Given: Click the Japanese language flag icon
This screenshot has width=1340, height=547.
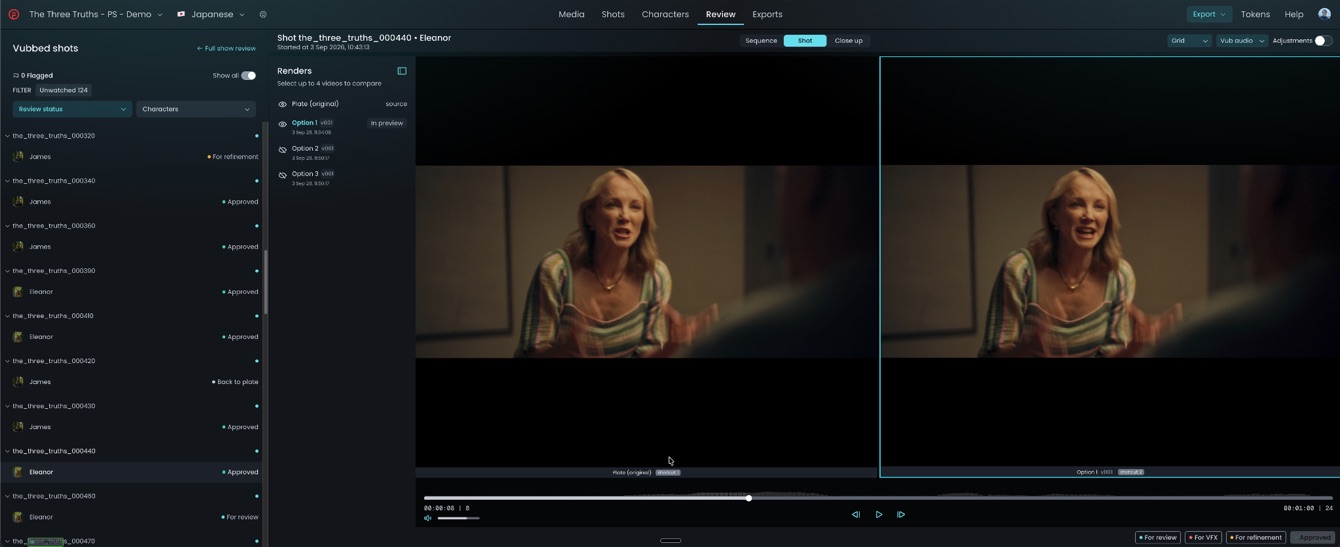Looking at the screenshot, I should click(181, 15).
